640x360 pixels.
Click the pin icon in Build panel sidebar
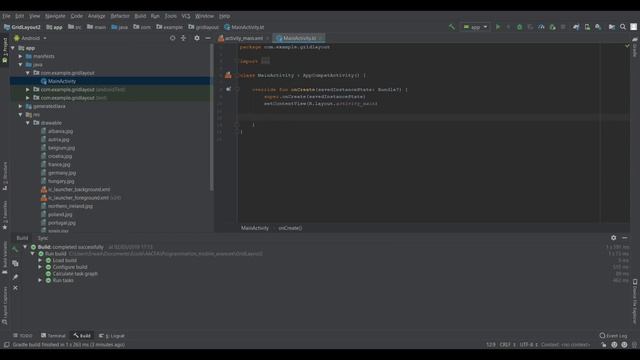15,277
